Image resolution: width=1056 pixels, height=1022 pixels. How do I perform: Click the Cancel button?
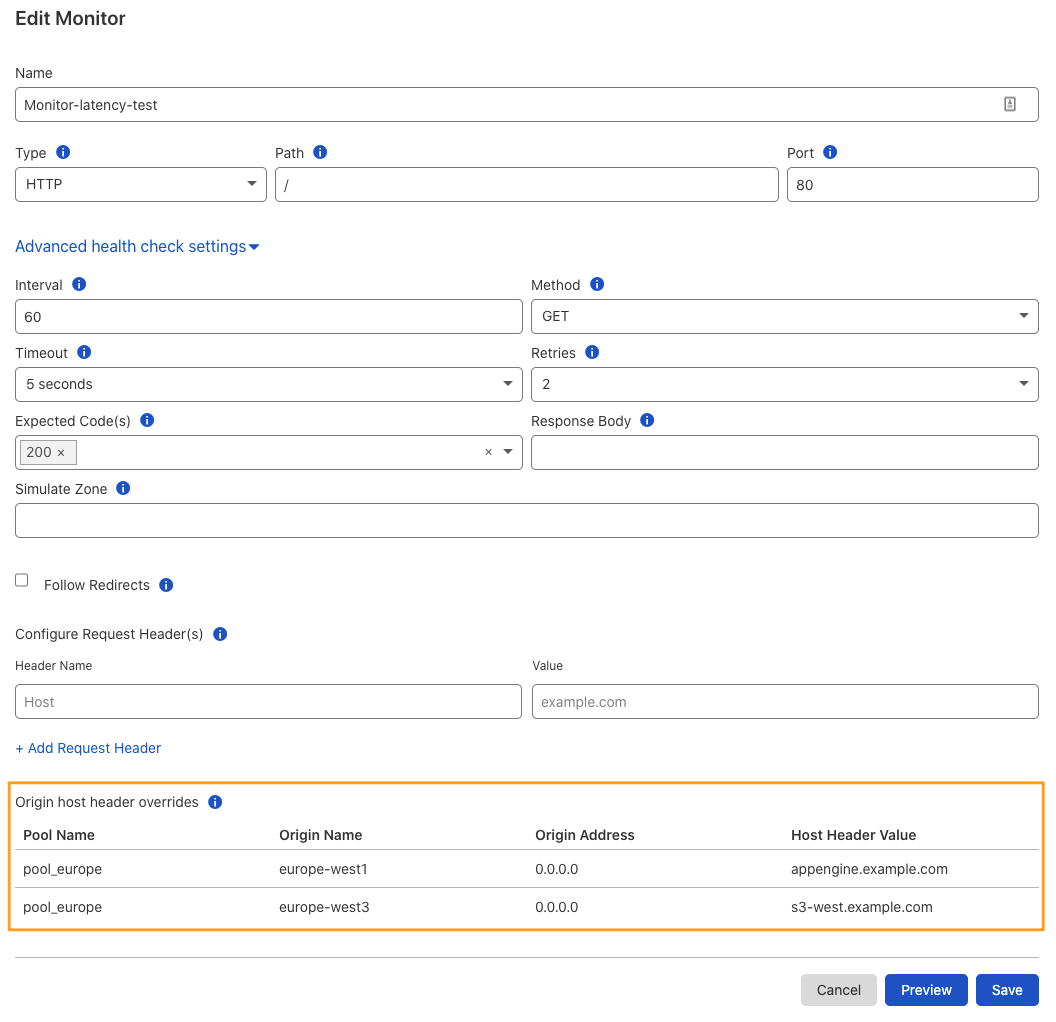point(838,990)
